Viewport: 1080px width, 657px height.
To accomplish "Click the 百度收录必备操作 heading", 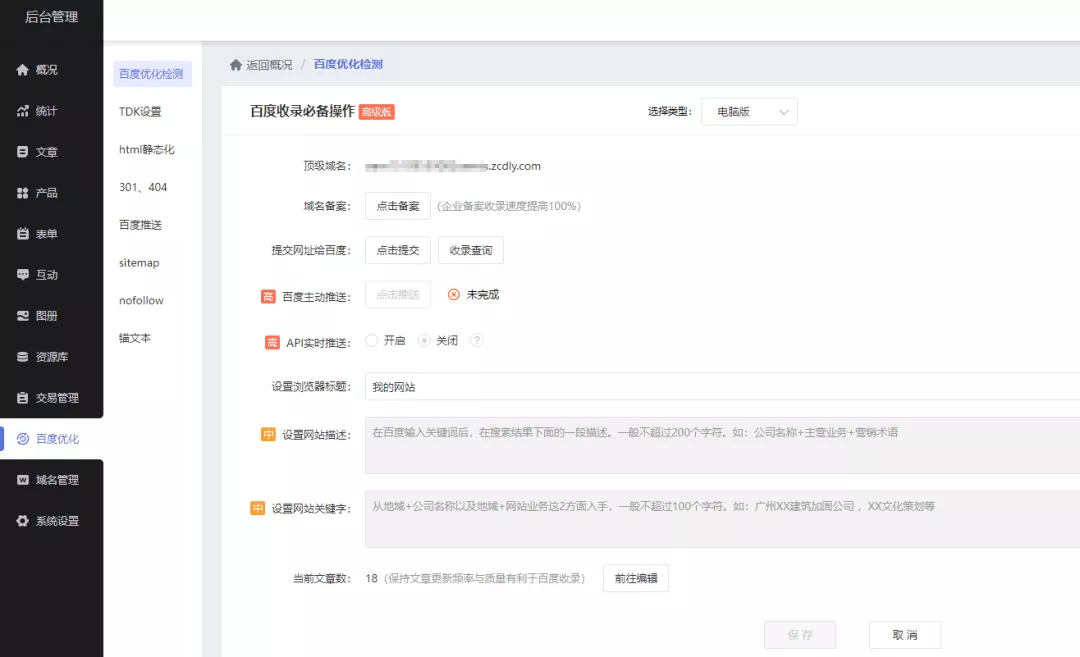I will pos(302,111).
